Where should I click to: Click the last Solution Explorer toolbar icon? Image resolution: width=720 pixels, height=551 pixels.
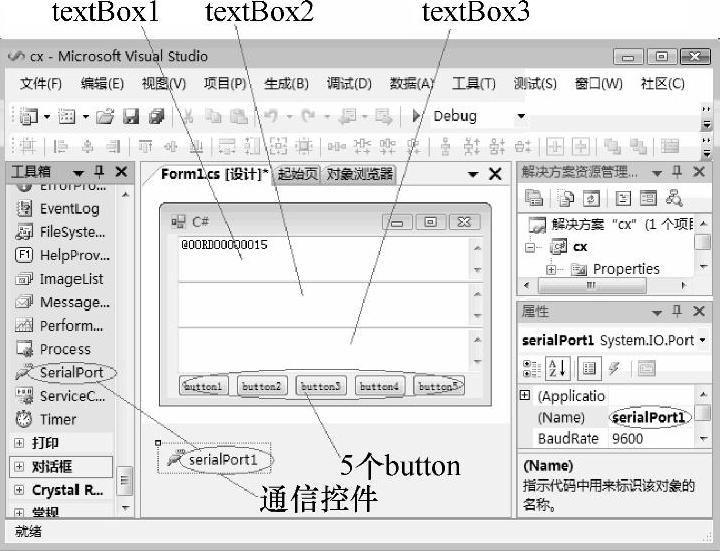pos(674,198)
